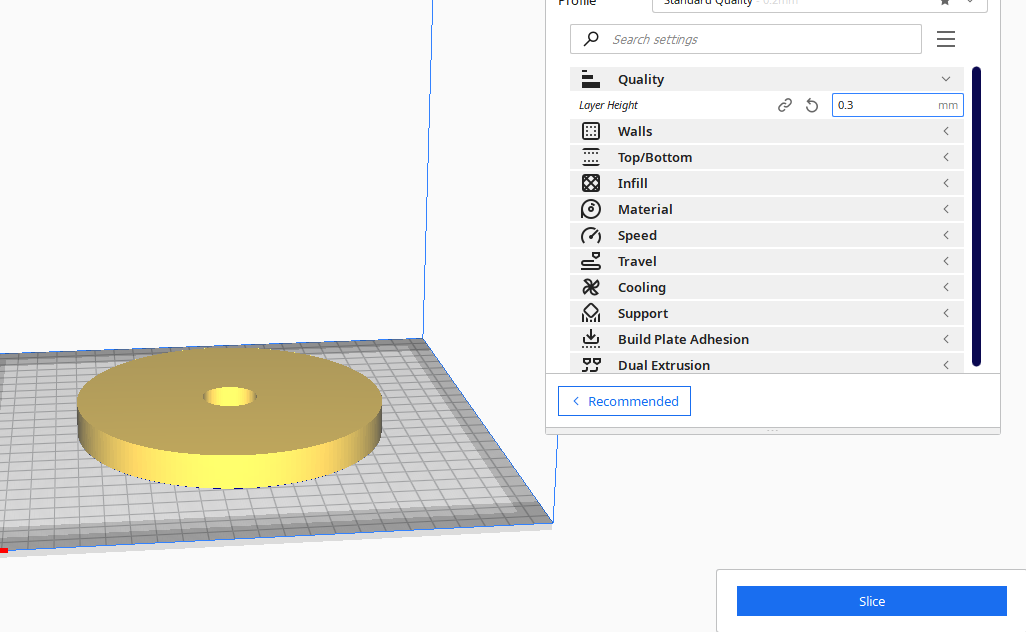The height and width of the screenshot is (632, 1026).
Task: Click the Walls section label
Action: tap(635, 132)
